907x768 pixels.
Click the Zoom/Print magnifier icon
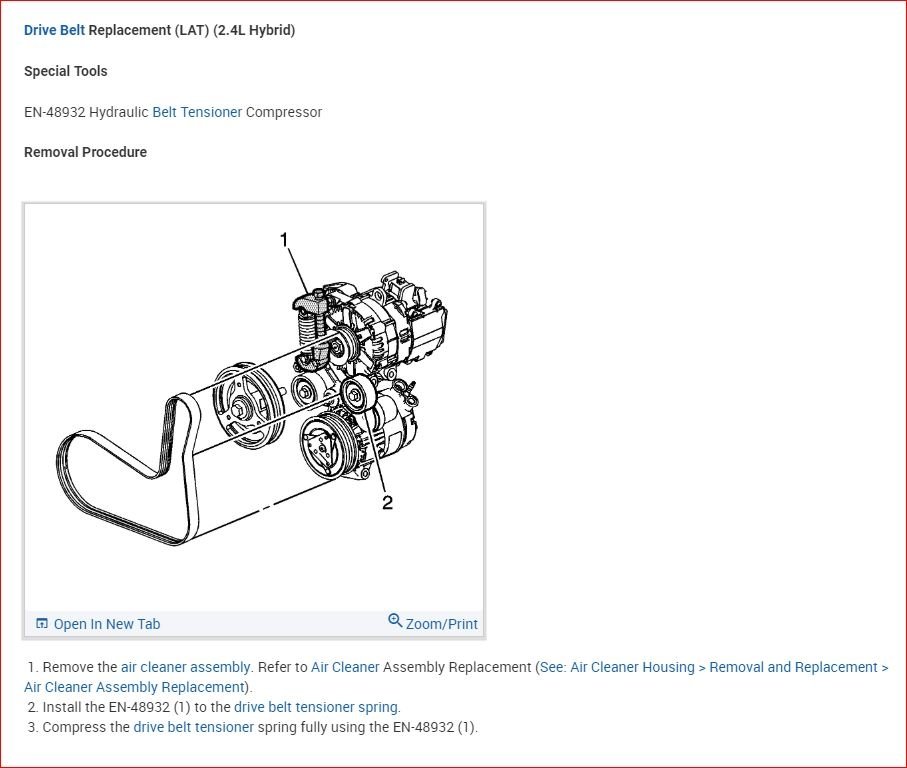[394, 621]
